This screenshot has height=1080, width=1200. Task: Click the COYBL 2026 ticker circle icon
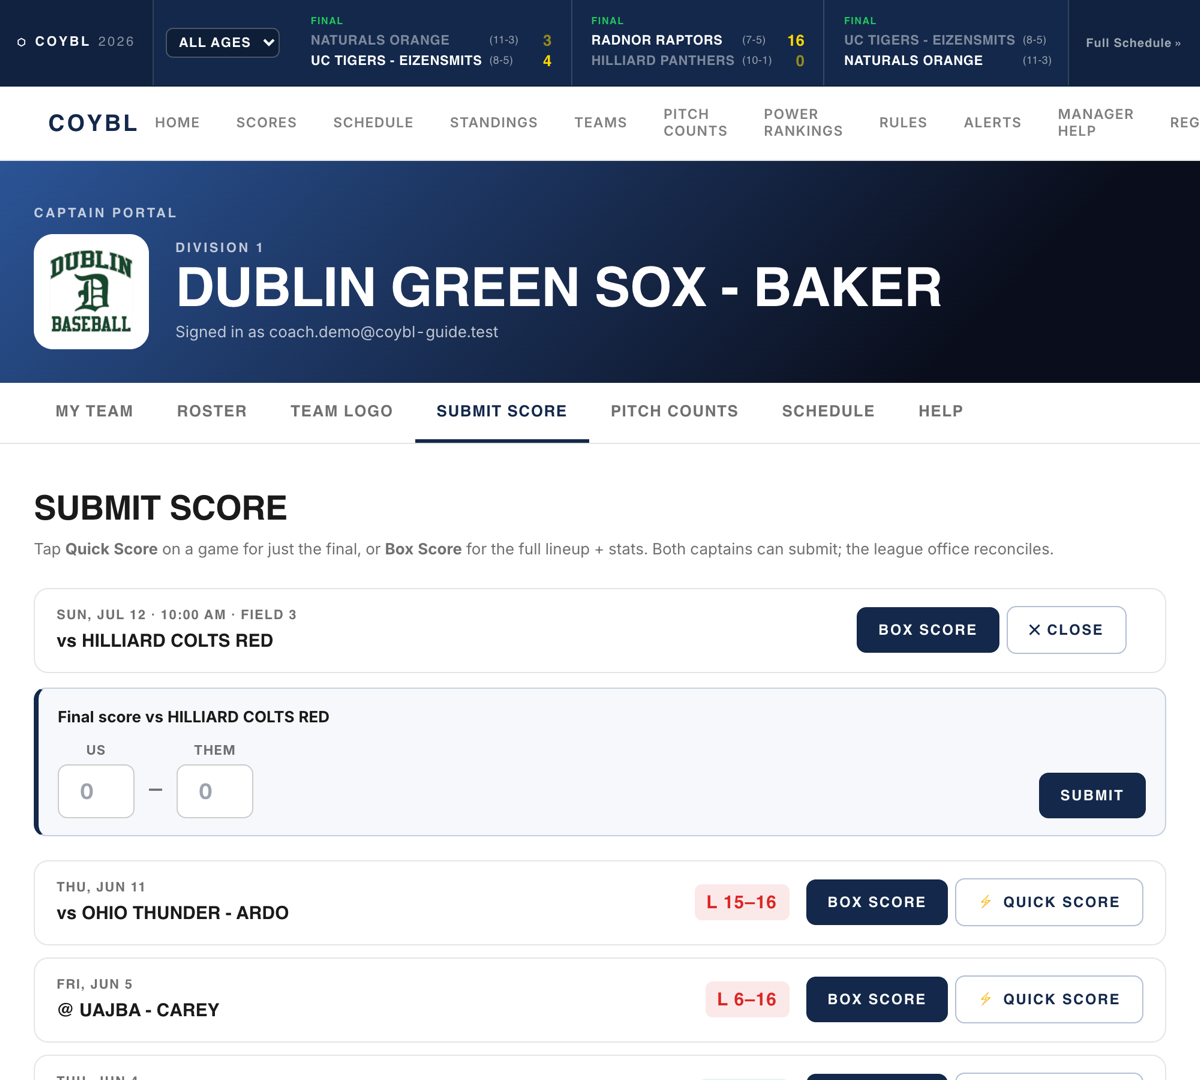[21, 42]
